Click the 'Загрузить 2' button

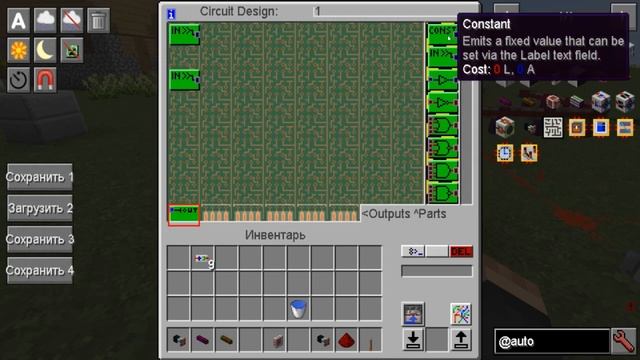(x=40, y=208)
